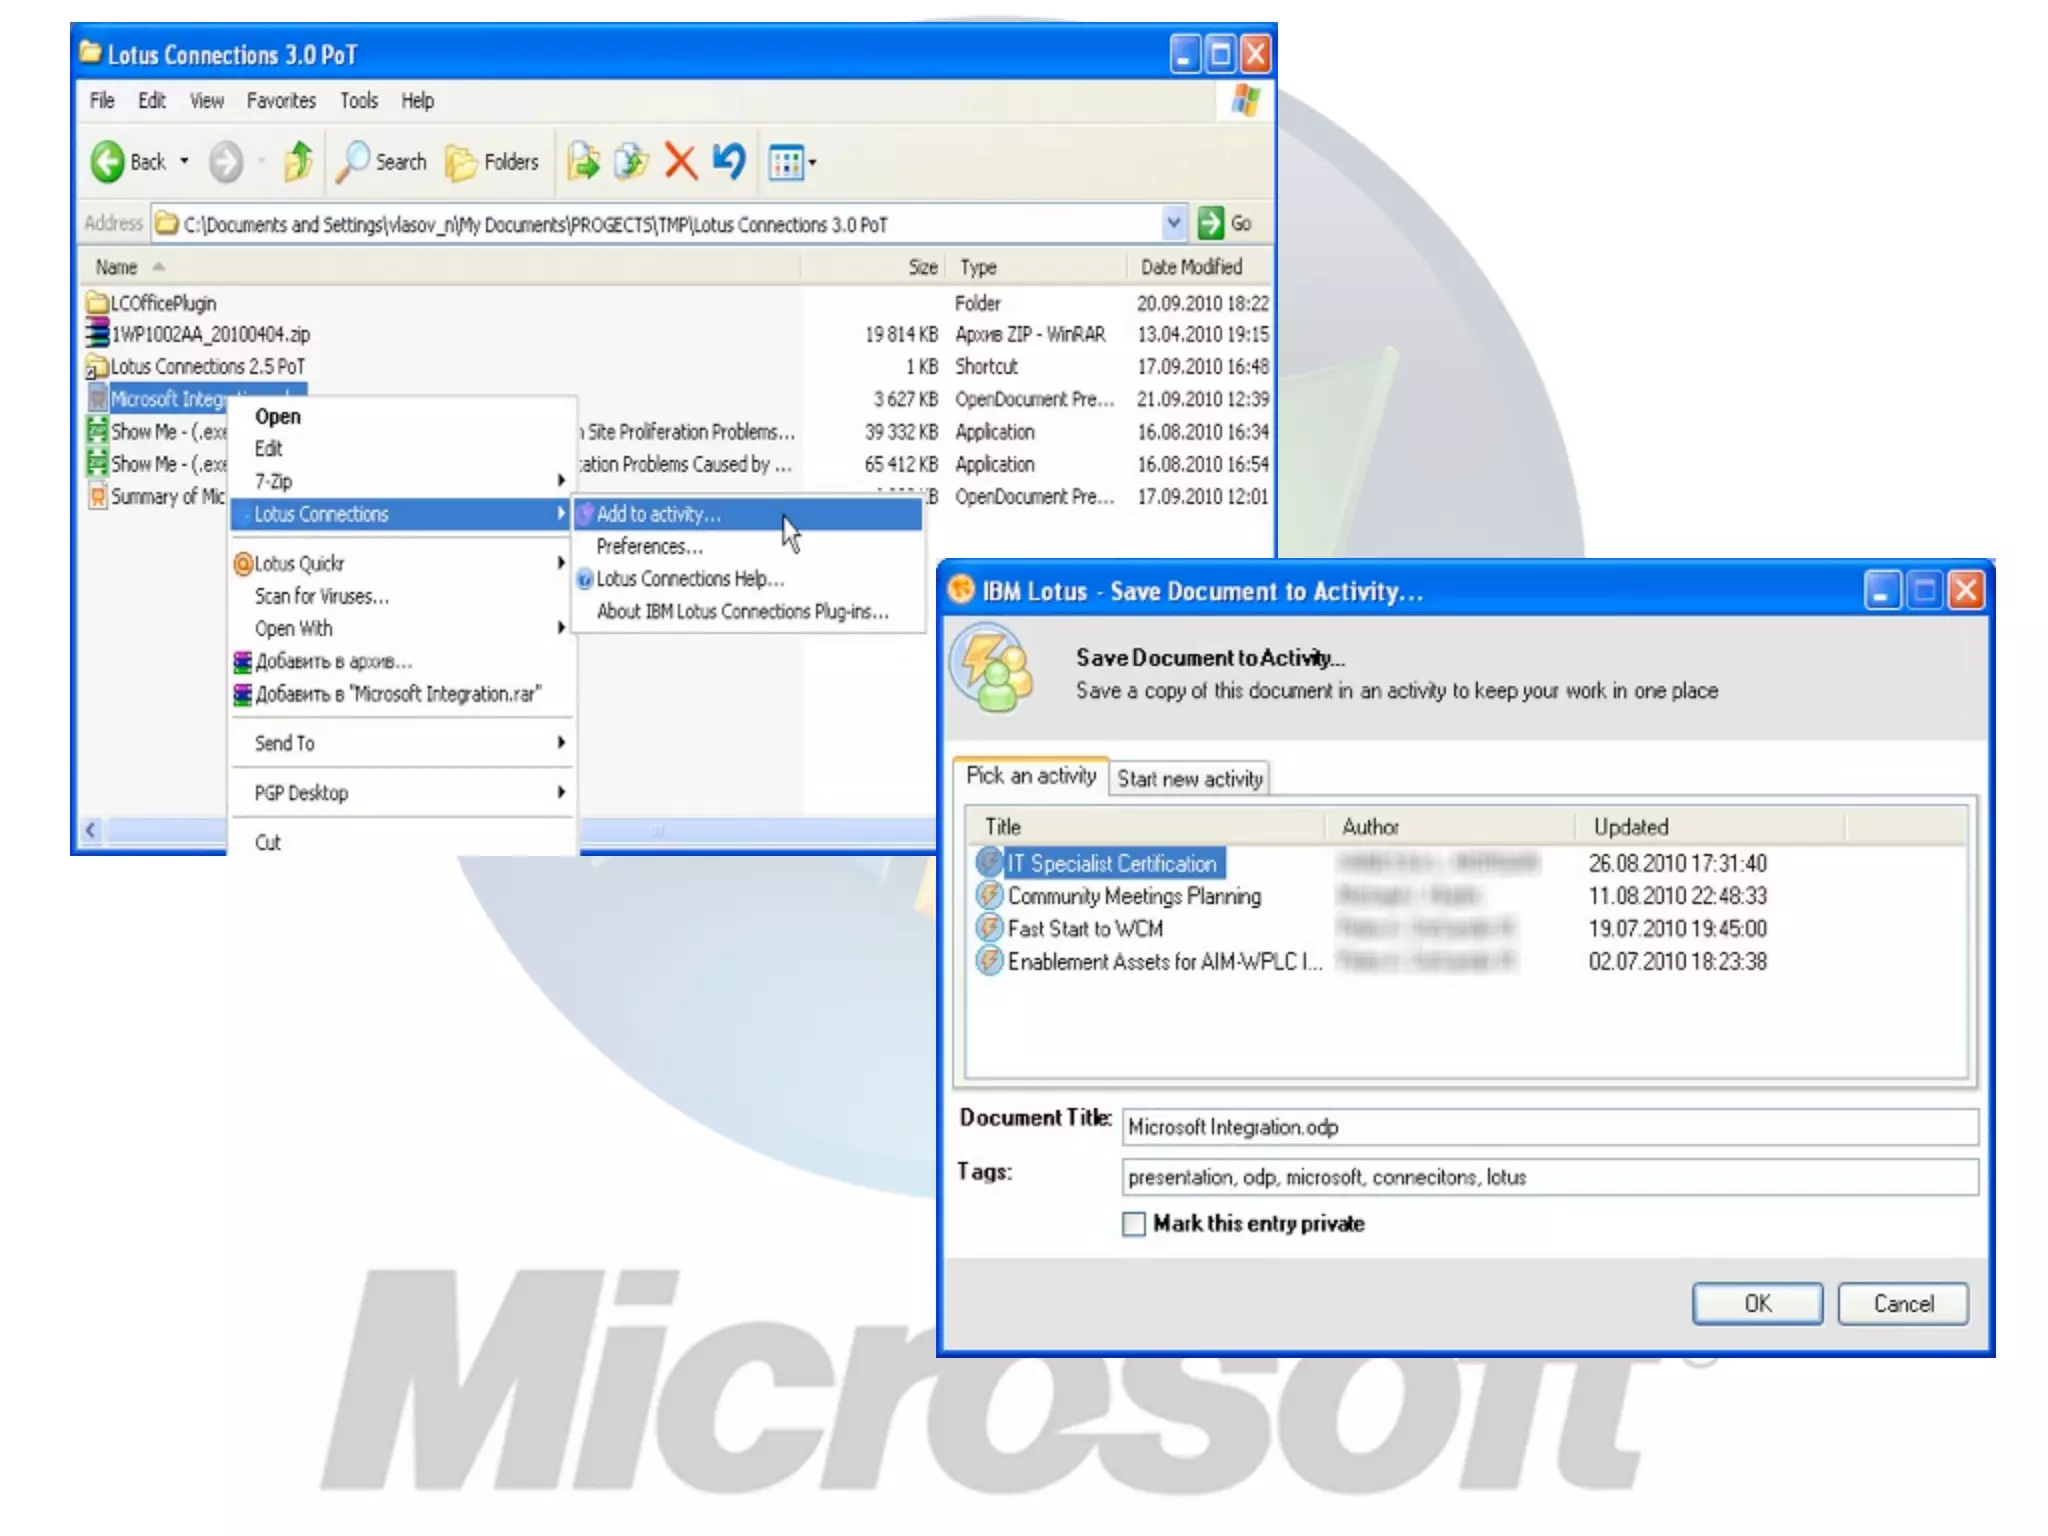Click the red Delete X icon

pyautogui.click(x=680, y=162)
